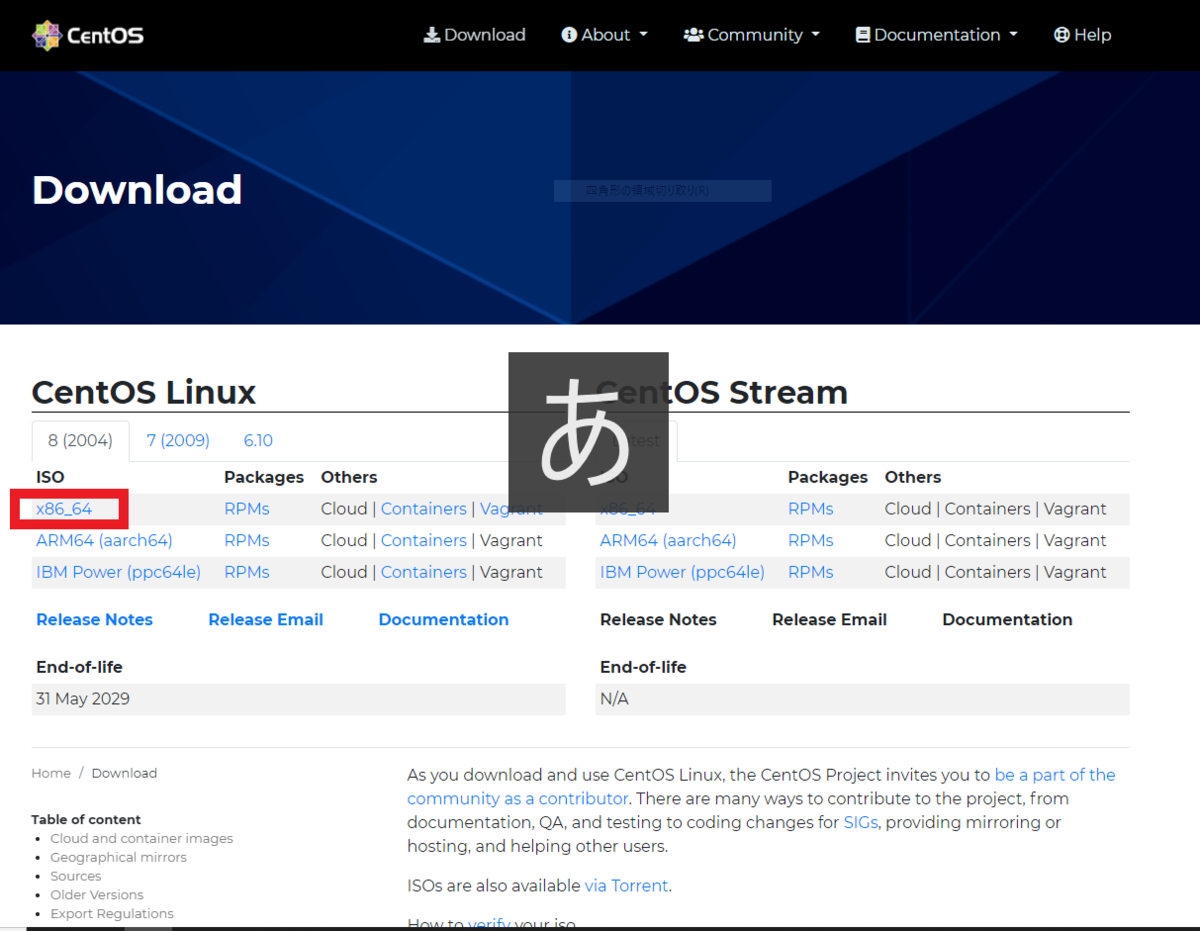Click the 'Download' page title in banner
1200x931 pixels.
point(137,190)
